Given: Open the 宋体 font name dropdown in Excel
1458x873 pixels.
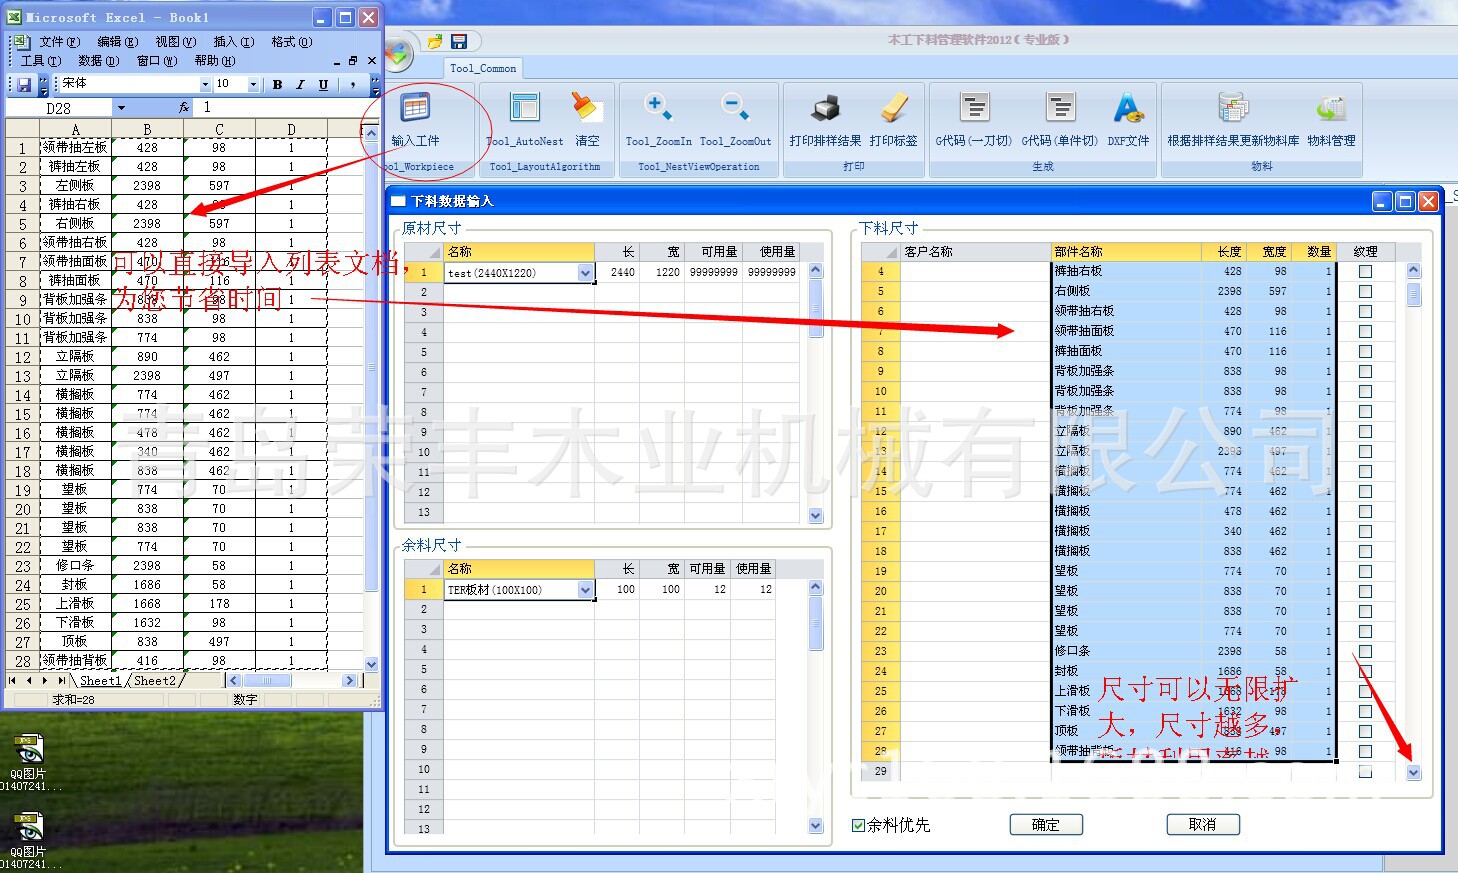Looking at the screenshot, I should point(205,85).
